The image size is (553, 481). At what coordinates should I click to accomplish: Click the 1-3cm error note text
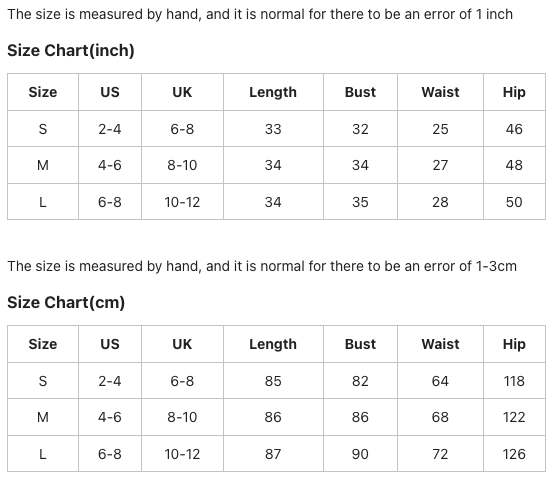pyautogui.click(x=262, y=266)
